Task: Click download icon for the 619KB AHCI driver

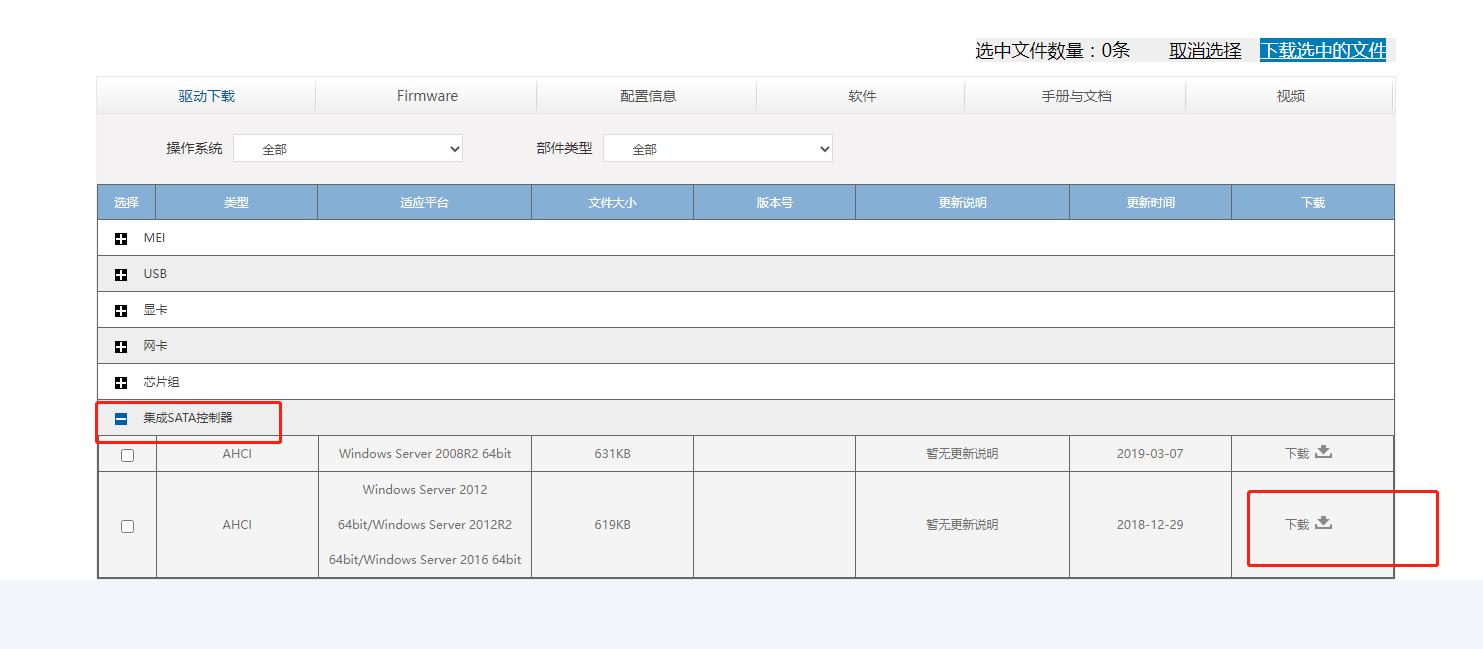Action: point(1323,523)
